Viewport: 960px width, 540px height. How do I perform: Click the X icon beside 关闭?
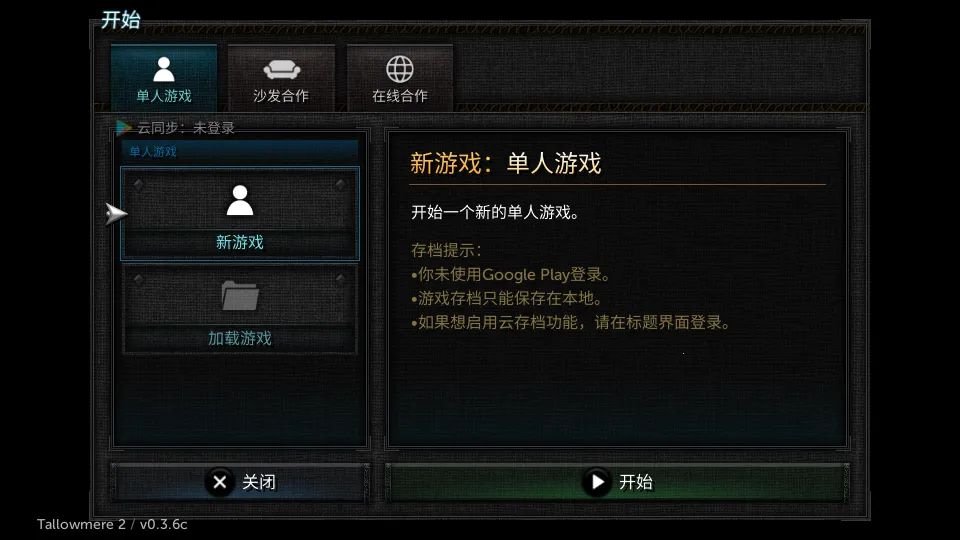coord(220,482)
